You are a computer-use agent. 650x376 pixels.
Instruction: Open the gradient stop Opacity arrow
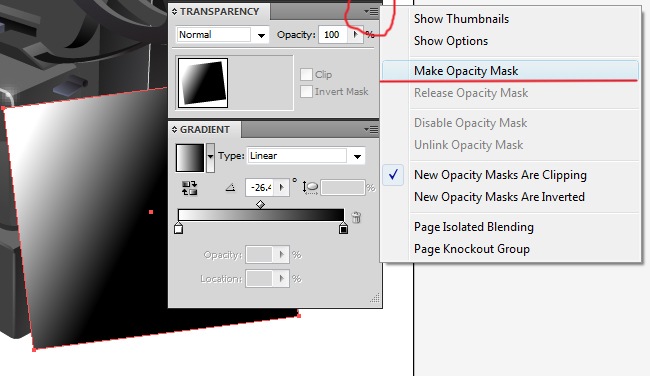click(x=282, y=255)
